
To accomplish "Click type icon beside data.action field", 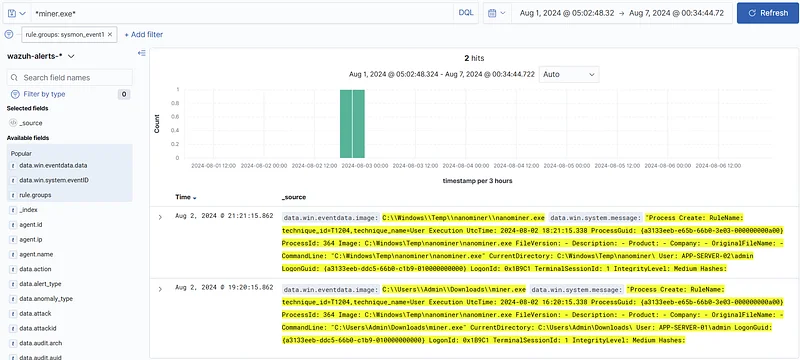I will point(13,269).
